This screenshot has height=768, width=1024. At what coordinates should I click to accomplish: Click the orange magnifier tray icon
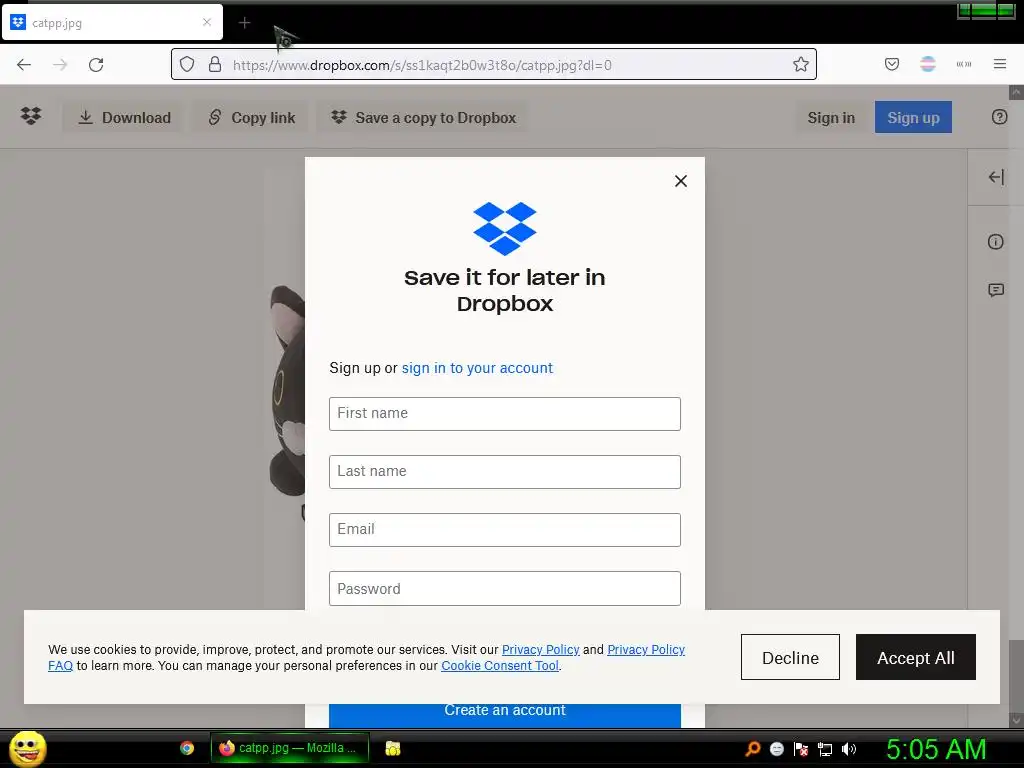(752, 748)
